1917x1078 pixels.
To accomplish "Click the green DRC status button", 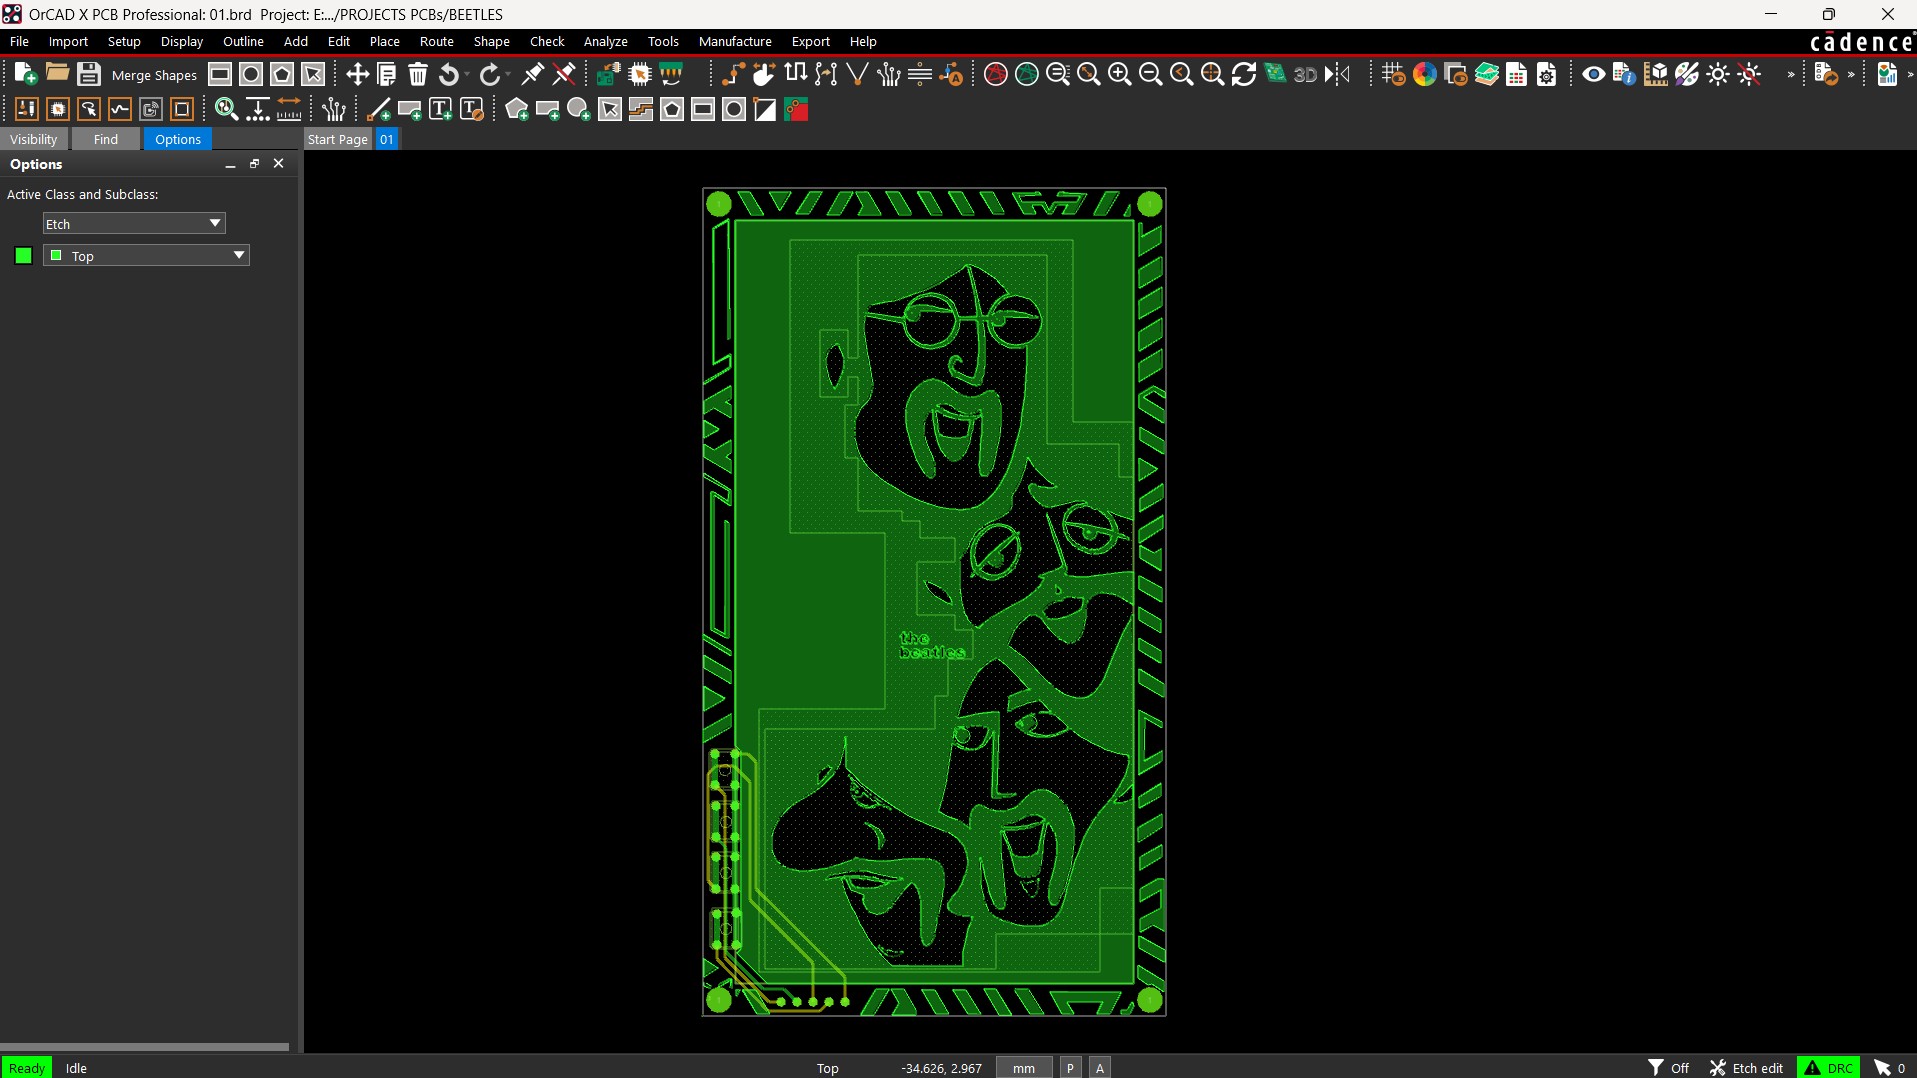I will (1828, 1068).
